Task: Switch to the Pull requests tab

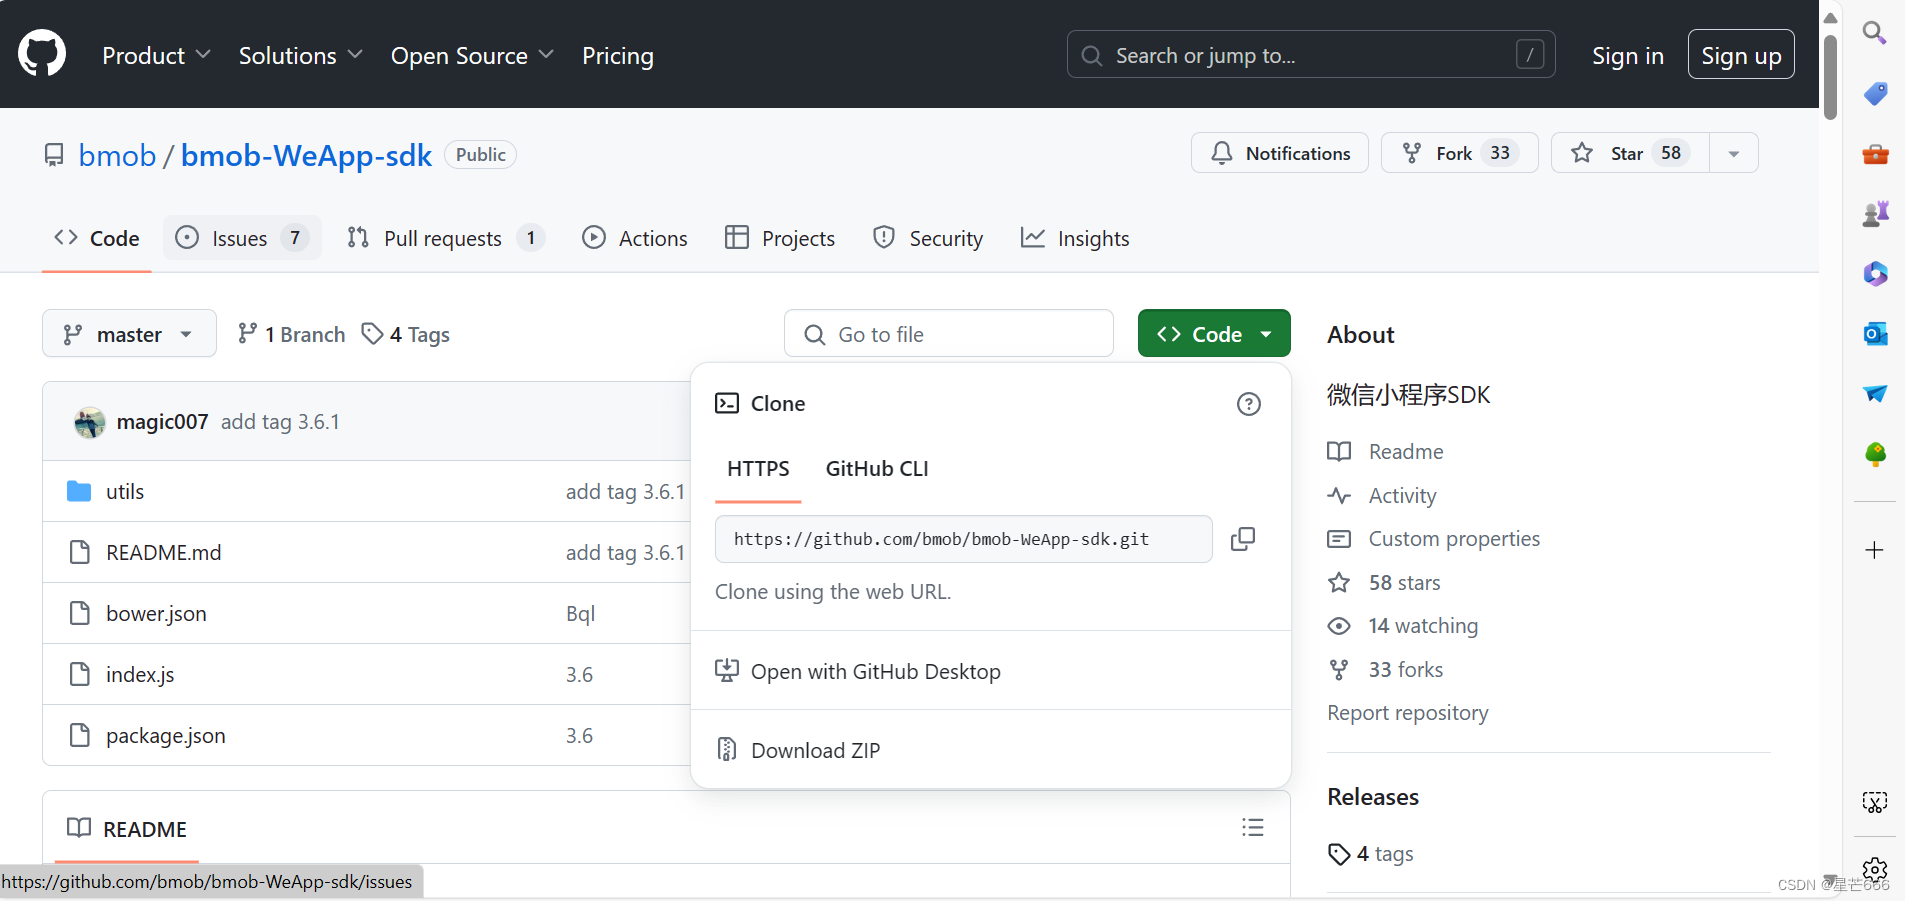Action: coord(445,238)
